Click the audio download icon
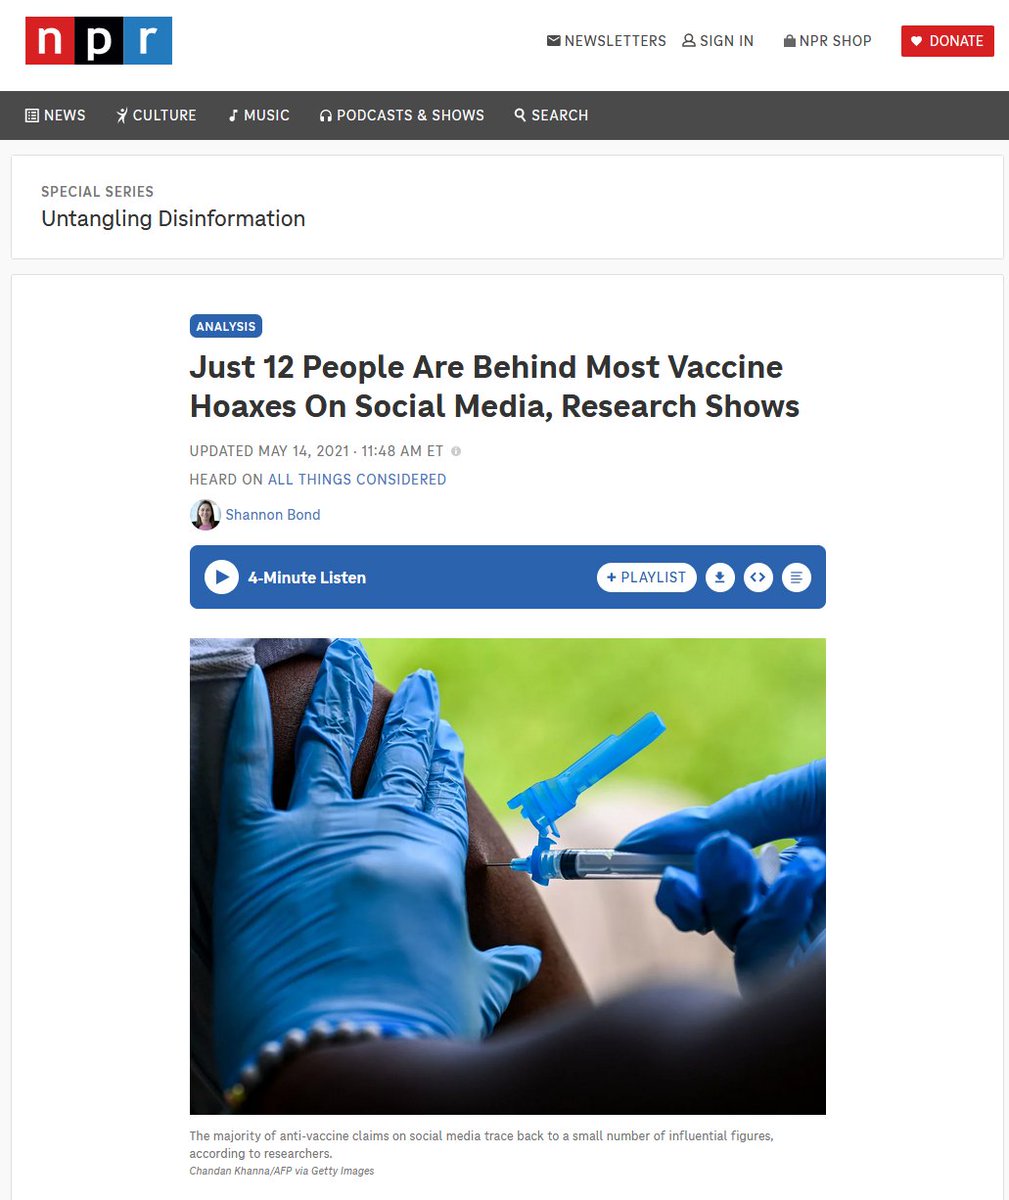This screenshot has width=1009, height=1200. [x=720, y=577]
